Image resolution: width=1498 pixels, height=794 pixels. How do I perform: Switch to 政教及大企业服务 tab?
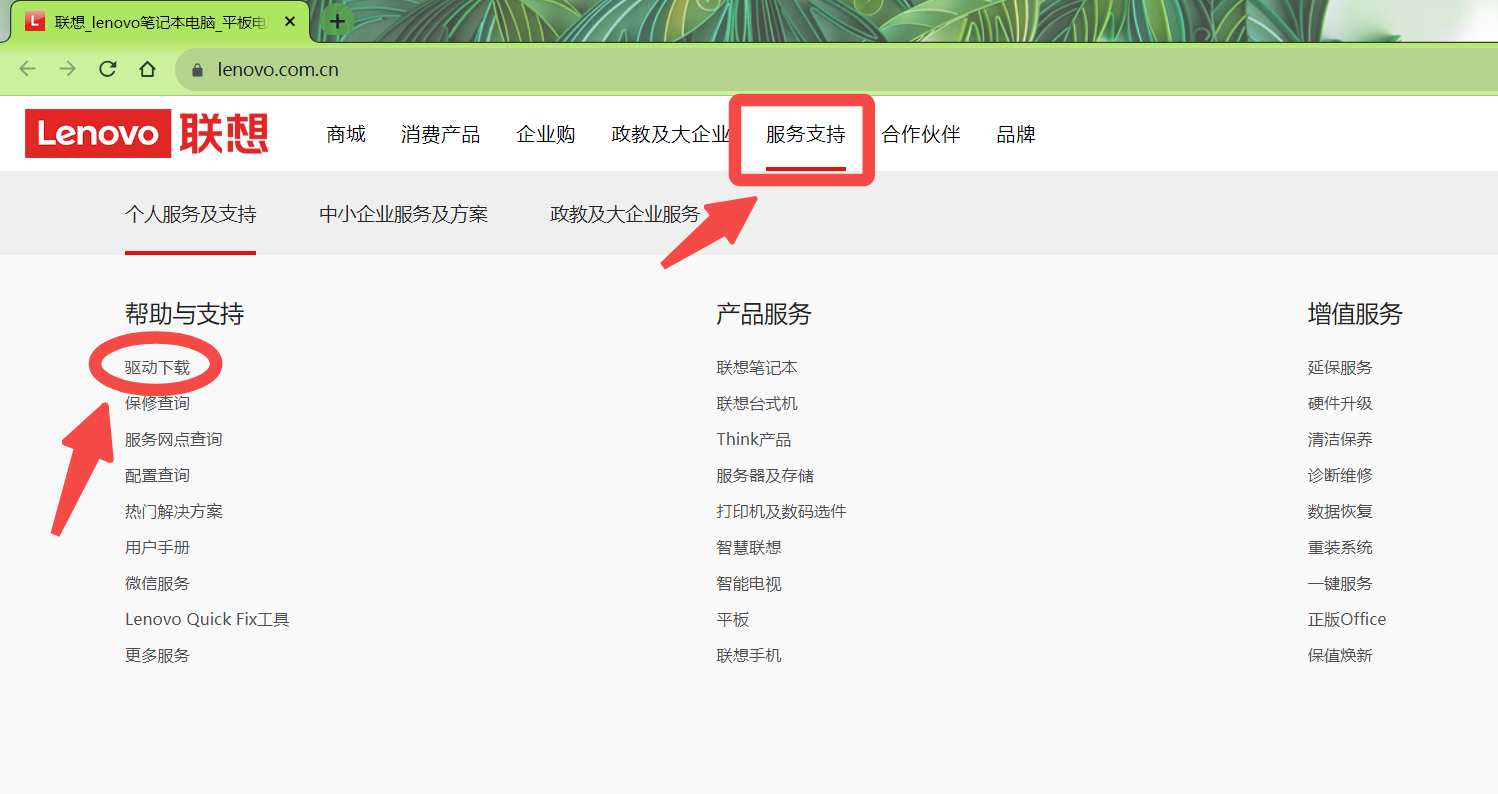[625, 214]
